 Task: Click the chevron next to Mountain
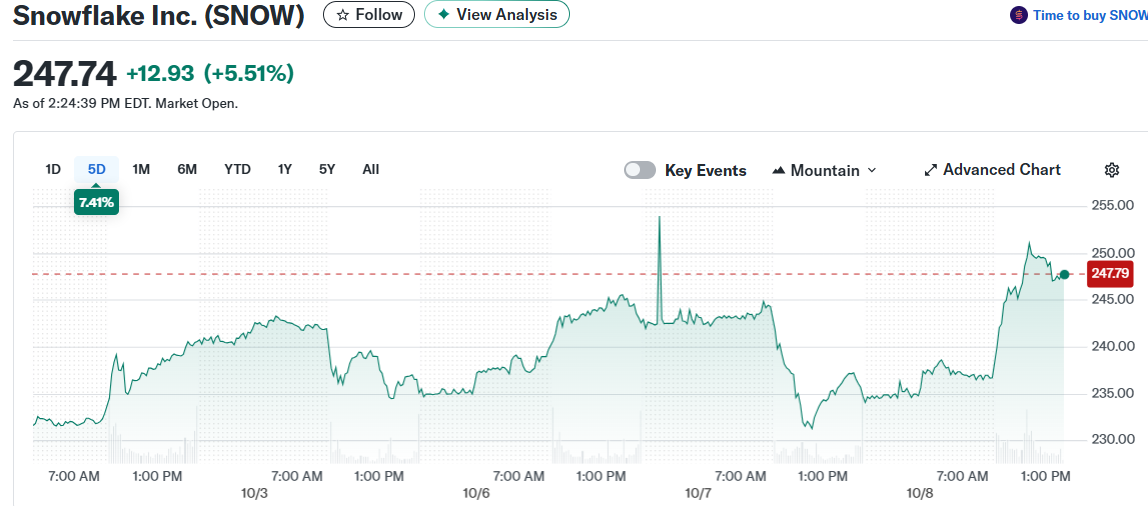coord(871,170)
